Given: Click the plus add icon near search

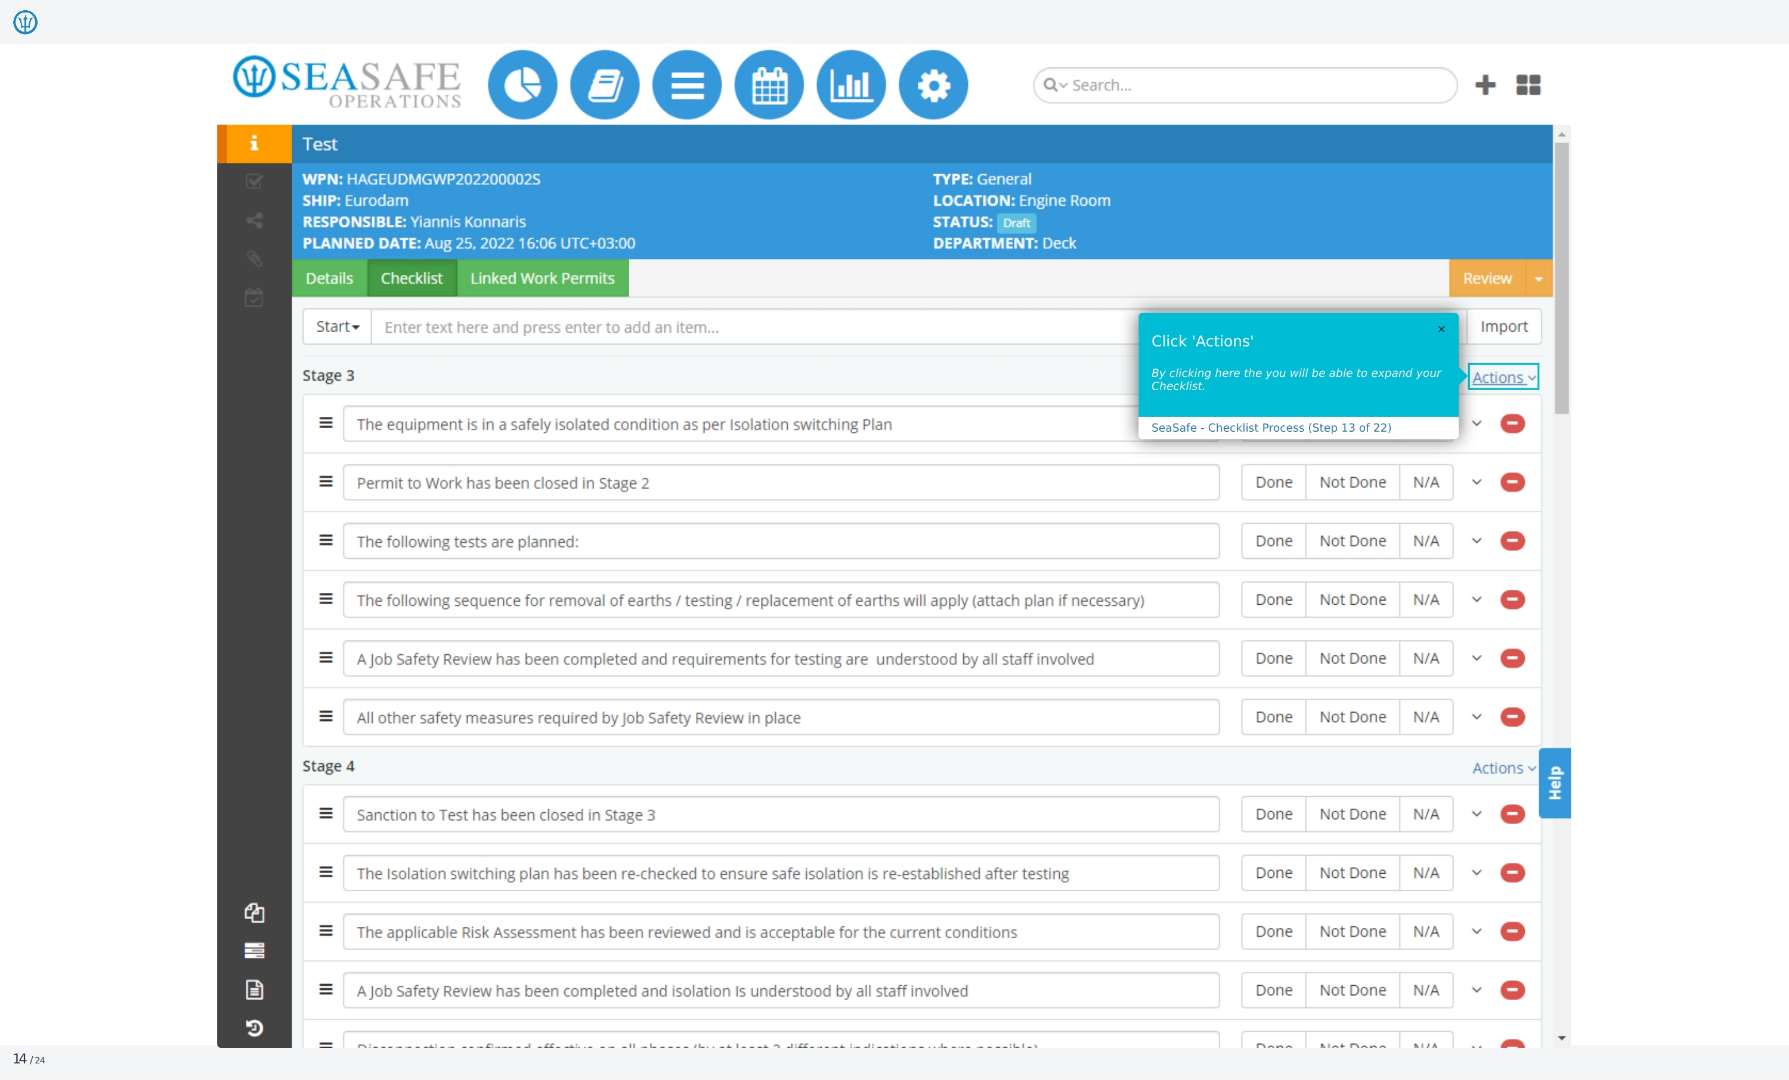Looking at the screenshot, I should 1485,85.
